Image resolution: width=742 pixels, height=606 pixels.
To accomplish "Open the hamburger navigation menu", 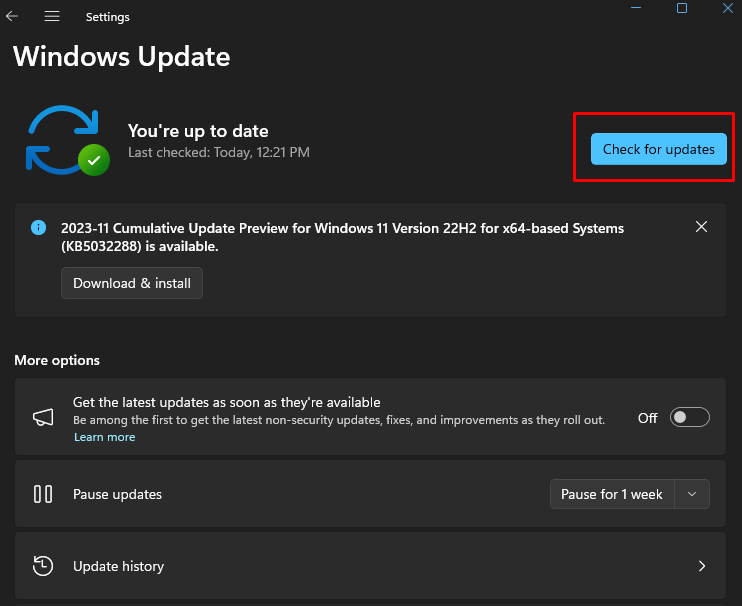I will [52, 16].
